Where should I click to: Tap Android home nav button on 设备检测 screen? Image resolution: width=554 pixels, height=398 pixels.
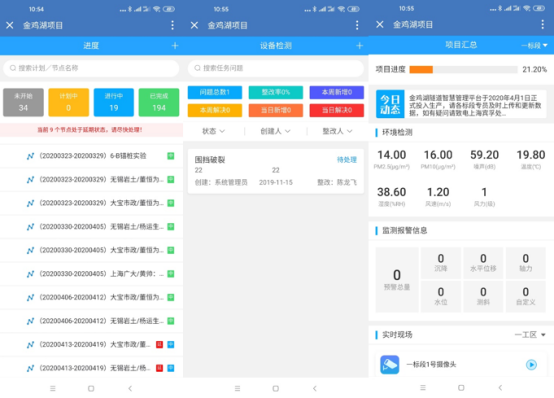coord(276,388)
